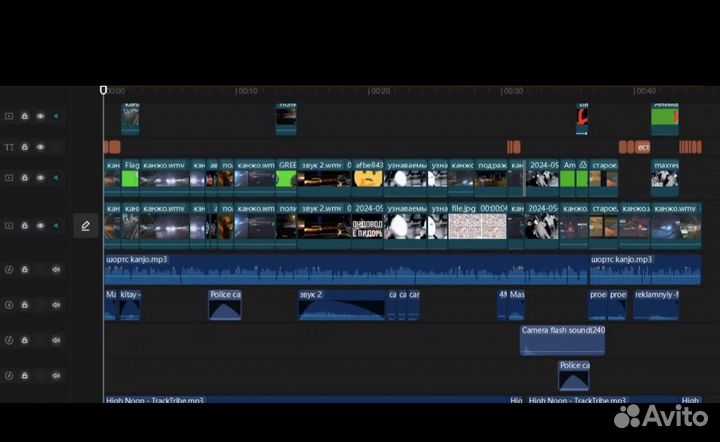Image resolution: width=720 pixels, height=442 pixels.
Task: Mute the main video track's original audio
Action: (x=56, y=226)
